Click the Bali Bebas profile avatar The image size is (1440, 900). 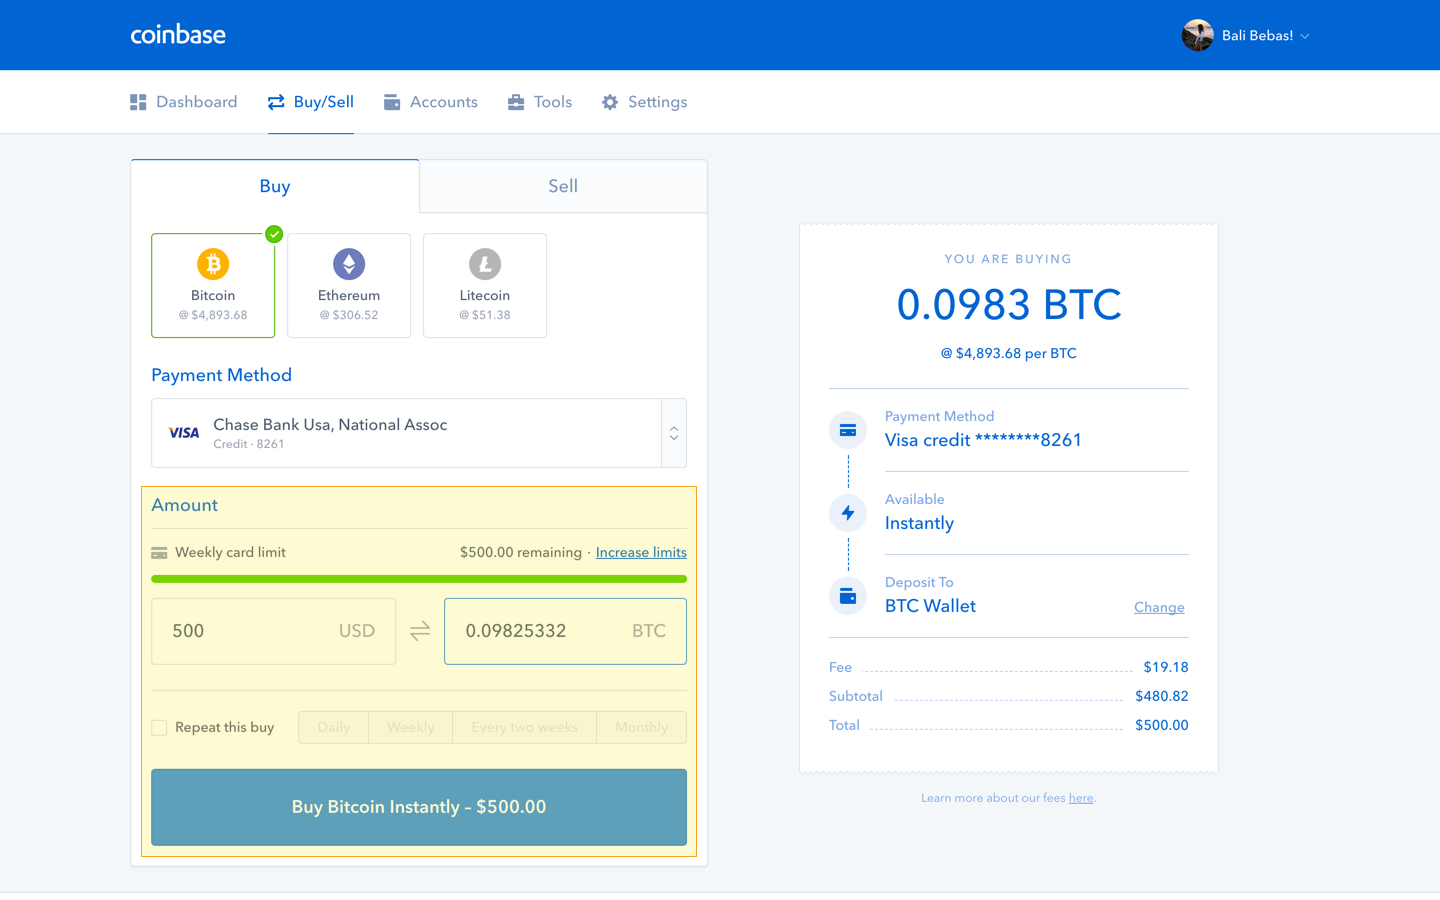click(1197, 35)
